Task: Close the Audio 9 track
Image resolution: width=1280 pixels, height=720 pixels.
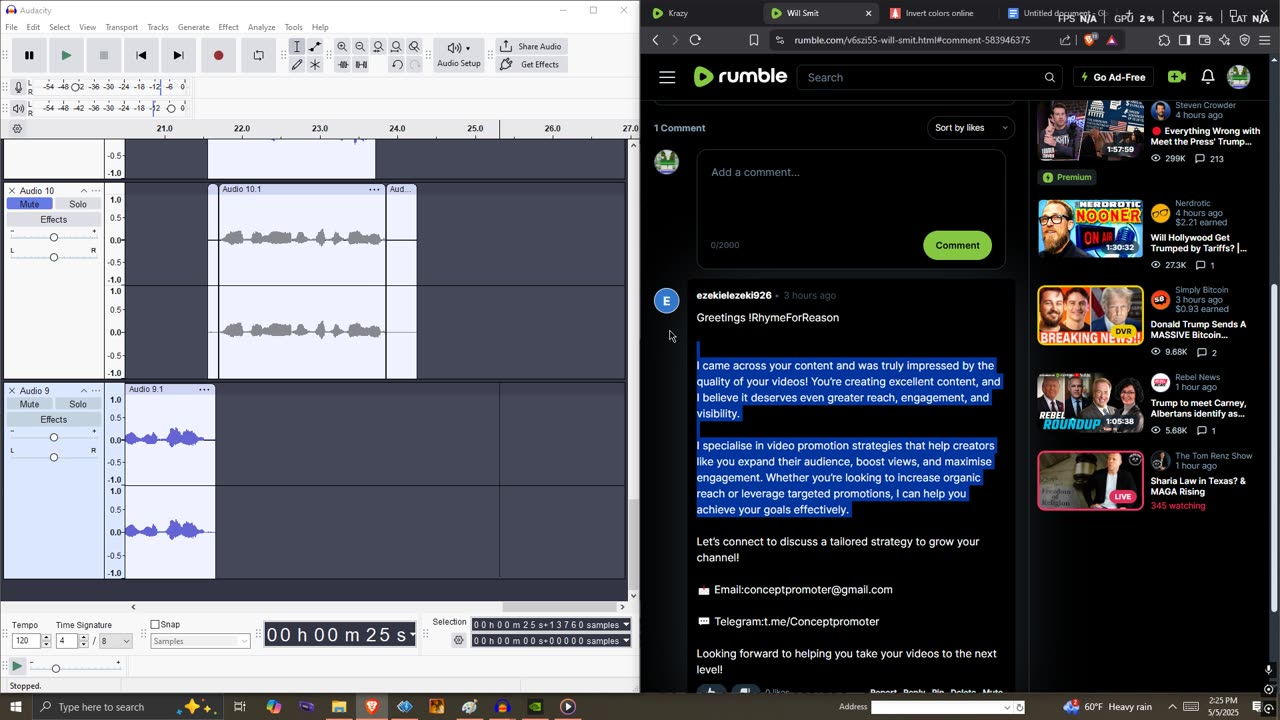Action: click(12, 390)
